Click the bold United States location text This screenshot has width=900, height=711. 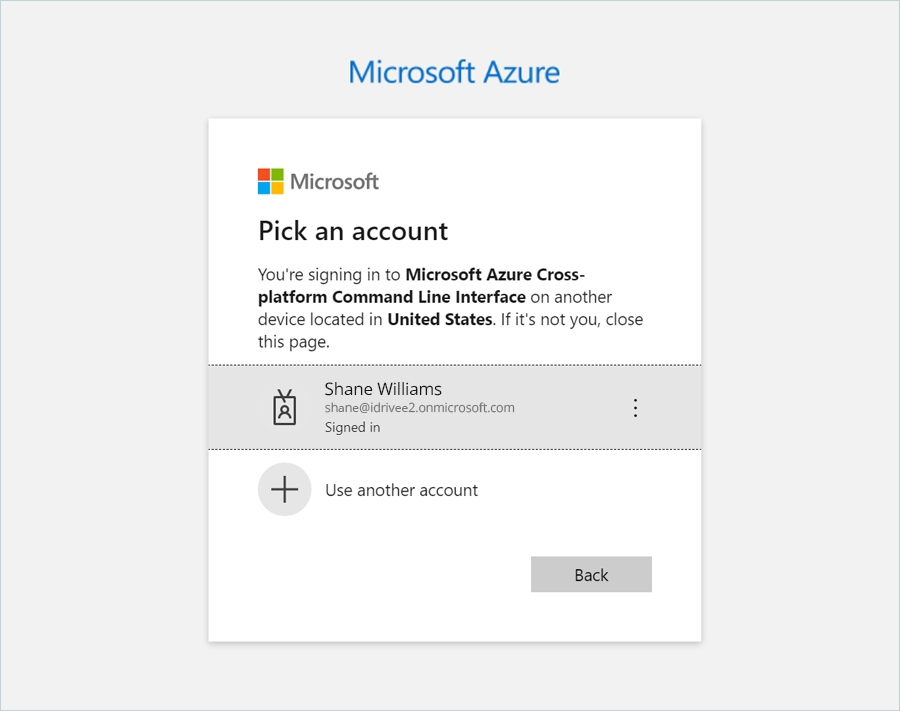tap(439, 320)
